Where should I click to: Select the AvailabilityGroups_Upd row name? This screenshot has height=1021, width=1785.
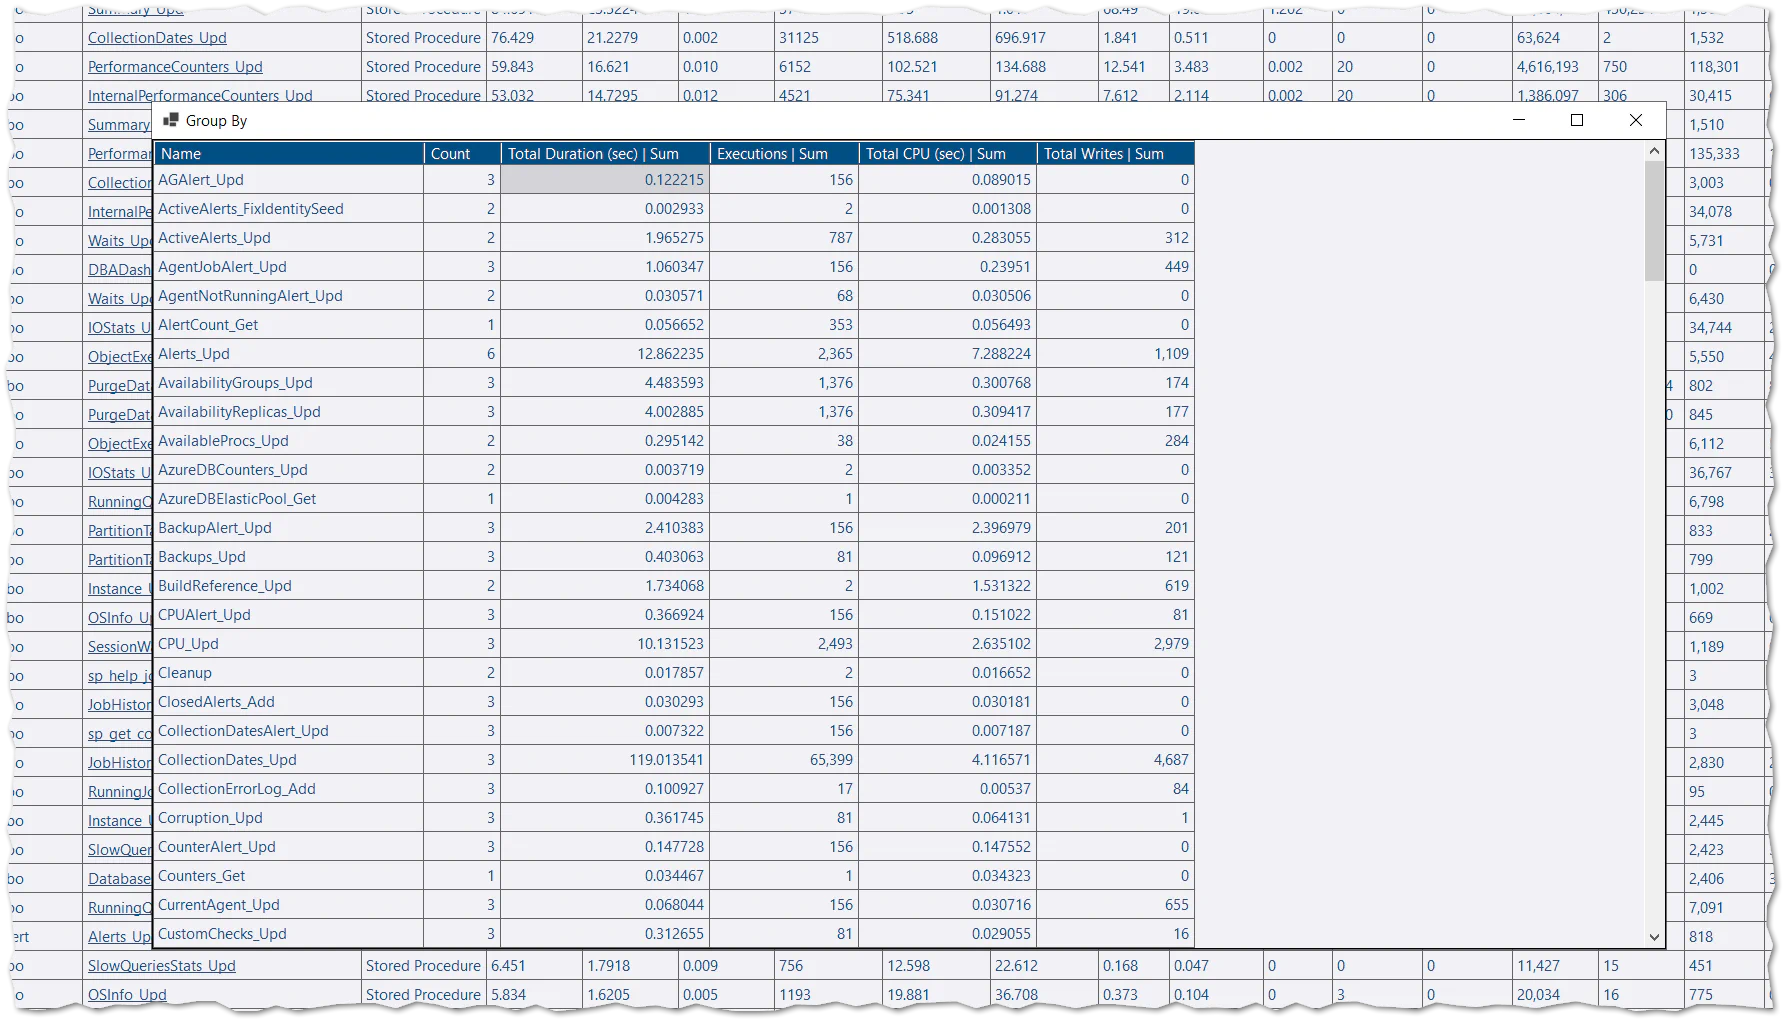click(235, 383)
